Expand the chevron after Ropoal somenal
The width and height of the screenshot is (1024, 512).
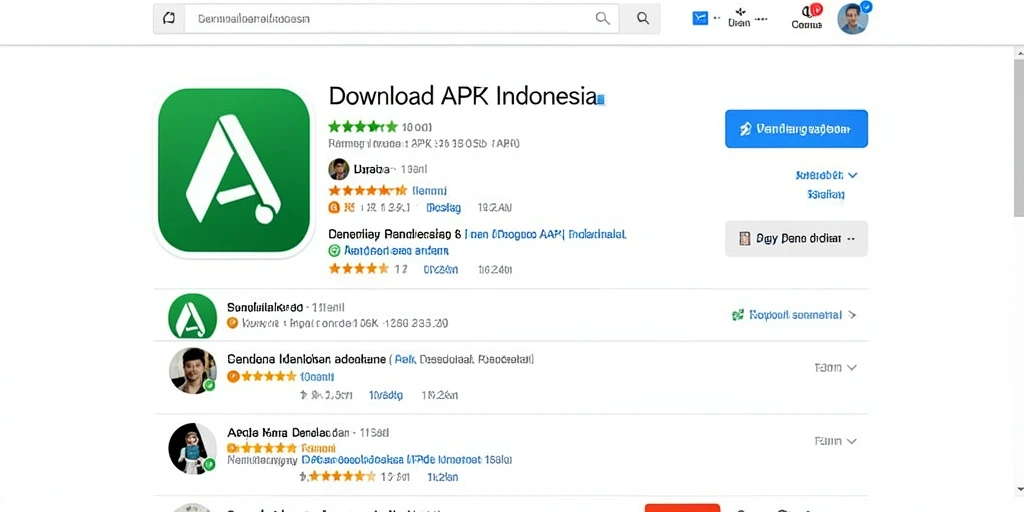tap(852, 315)
